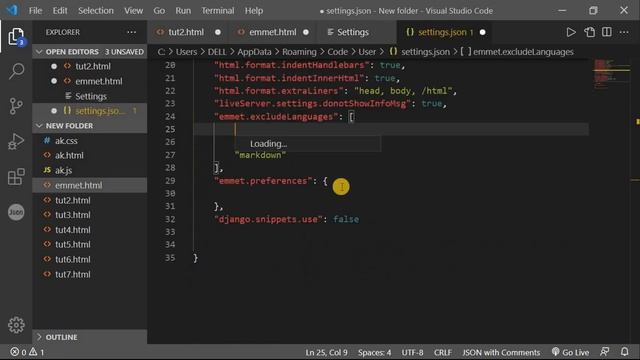Open the Explorer view in activity bar
Viewport: 640px width, 360px height.
pyautogui.click(x=16, y=37)
